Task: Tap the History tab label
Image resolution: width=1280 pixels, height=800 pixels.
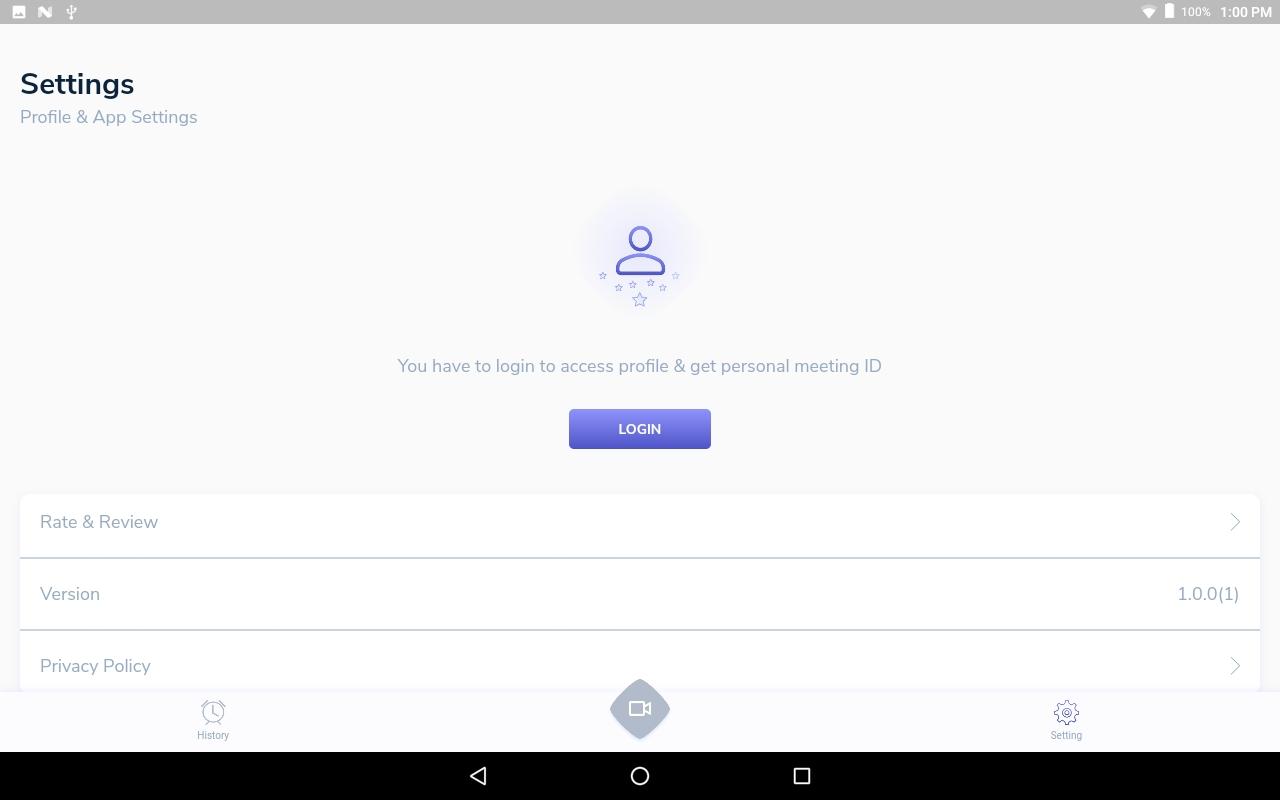Action: 213,735
